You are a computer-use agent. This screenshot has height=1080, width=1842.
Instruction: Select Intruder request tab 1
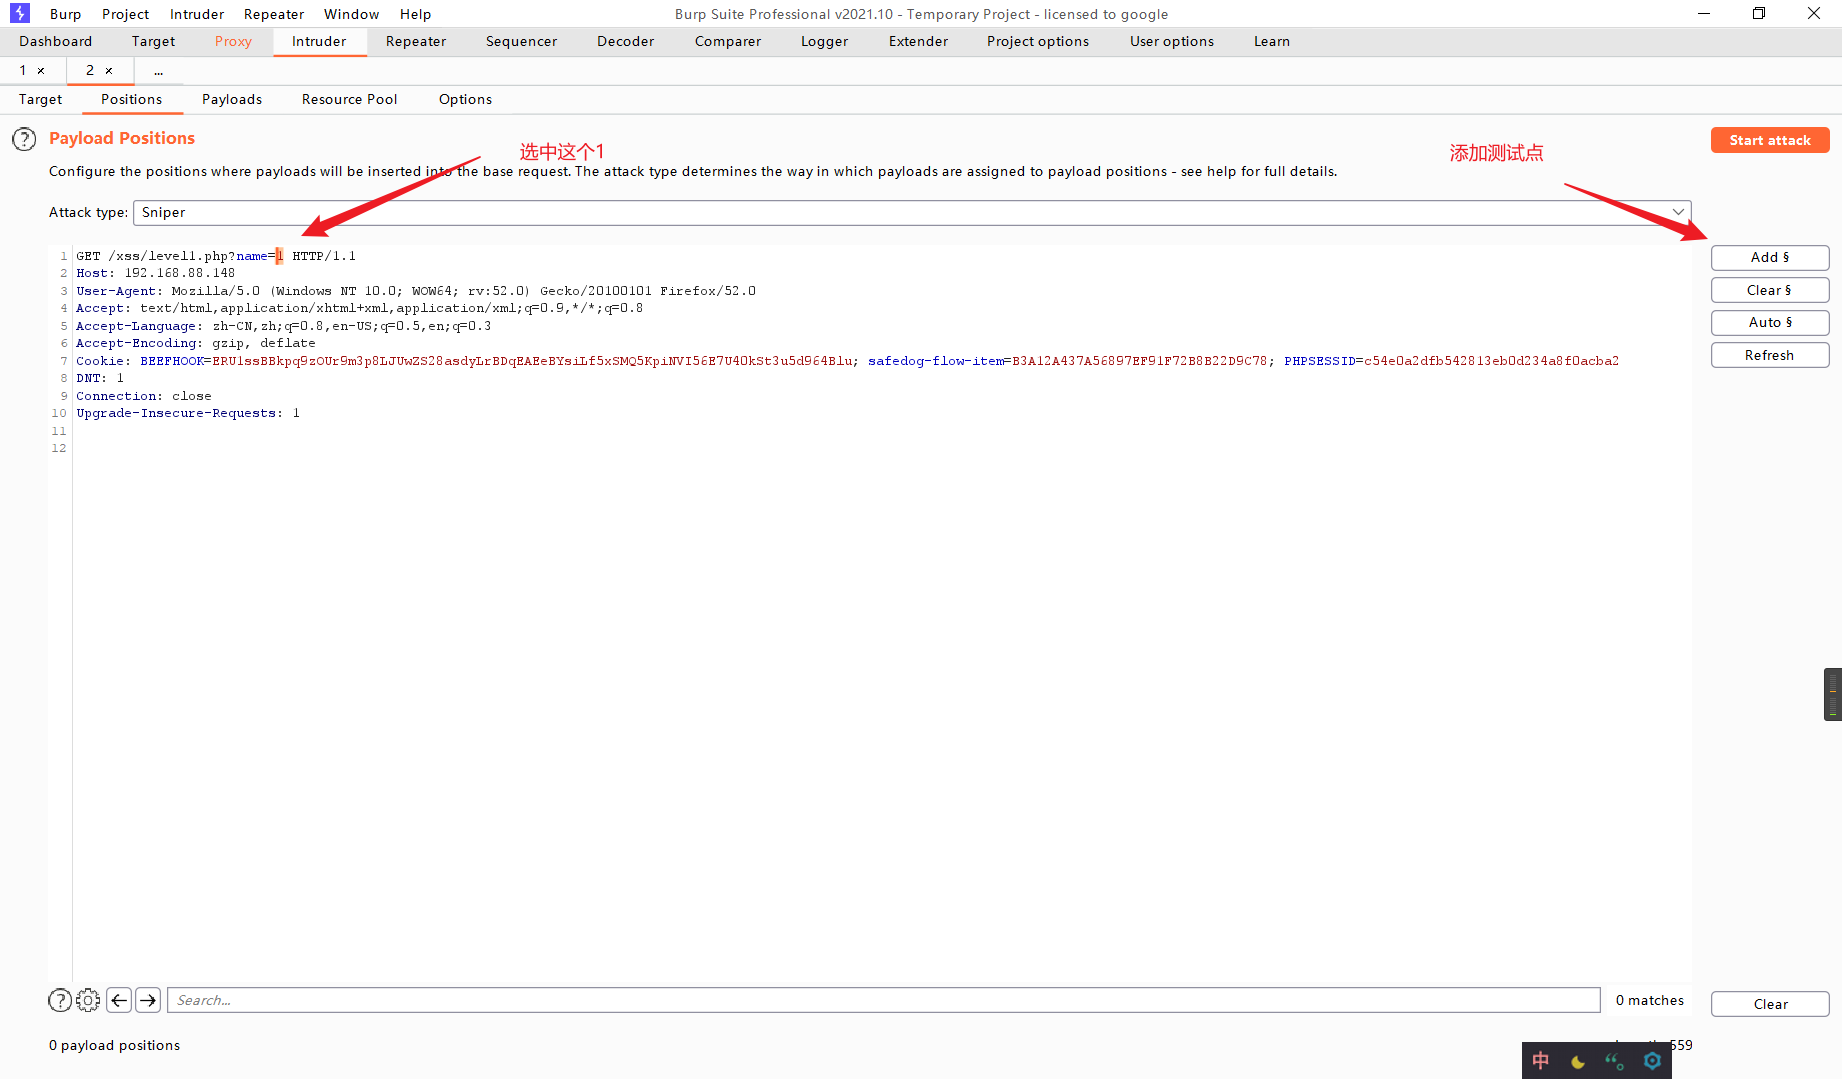coord(22,70)
